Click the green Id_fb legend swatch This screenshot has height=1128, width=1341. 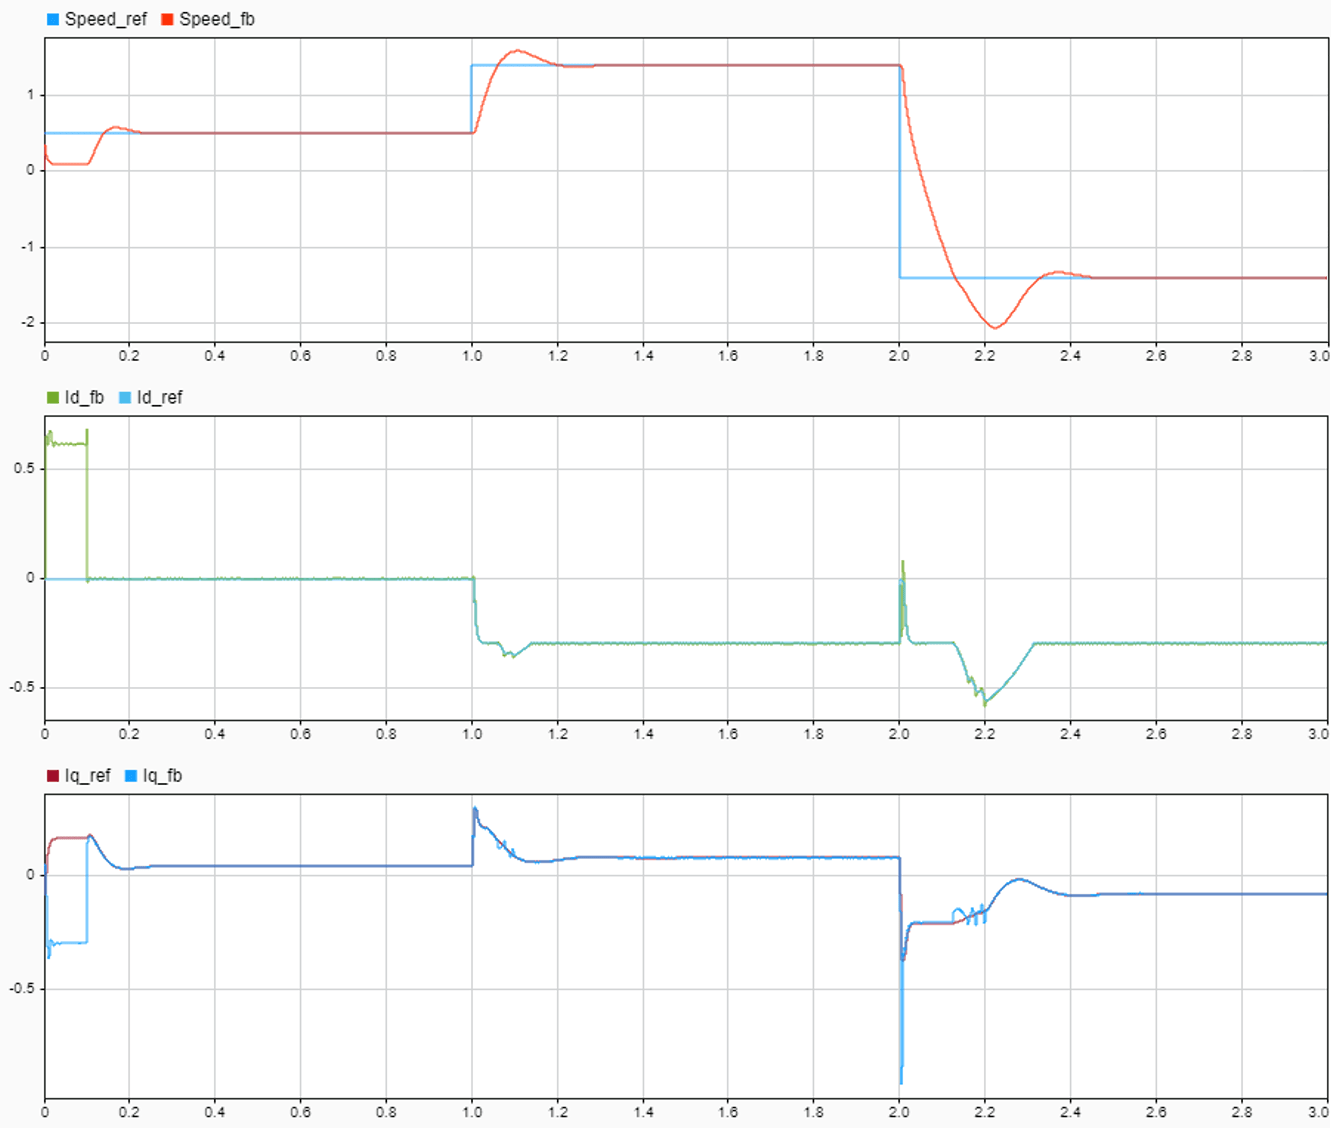(x=53, y=397)
